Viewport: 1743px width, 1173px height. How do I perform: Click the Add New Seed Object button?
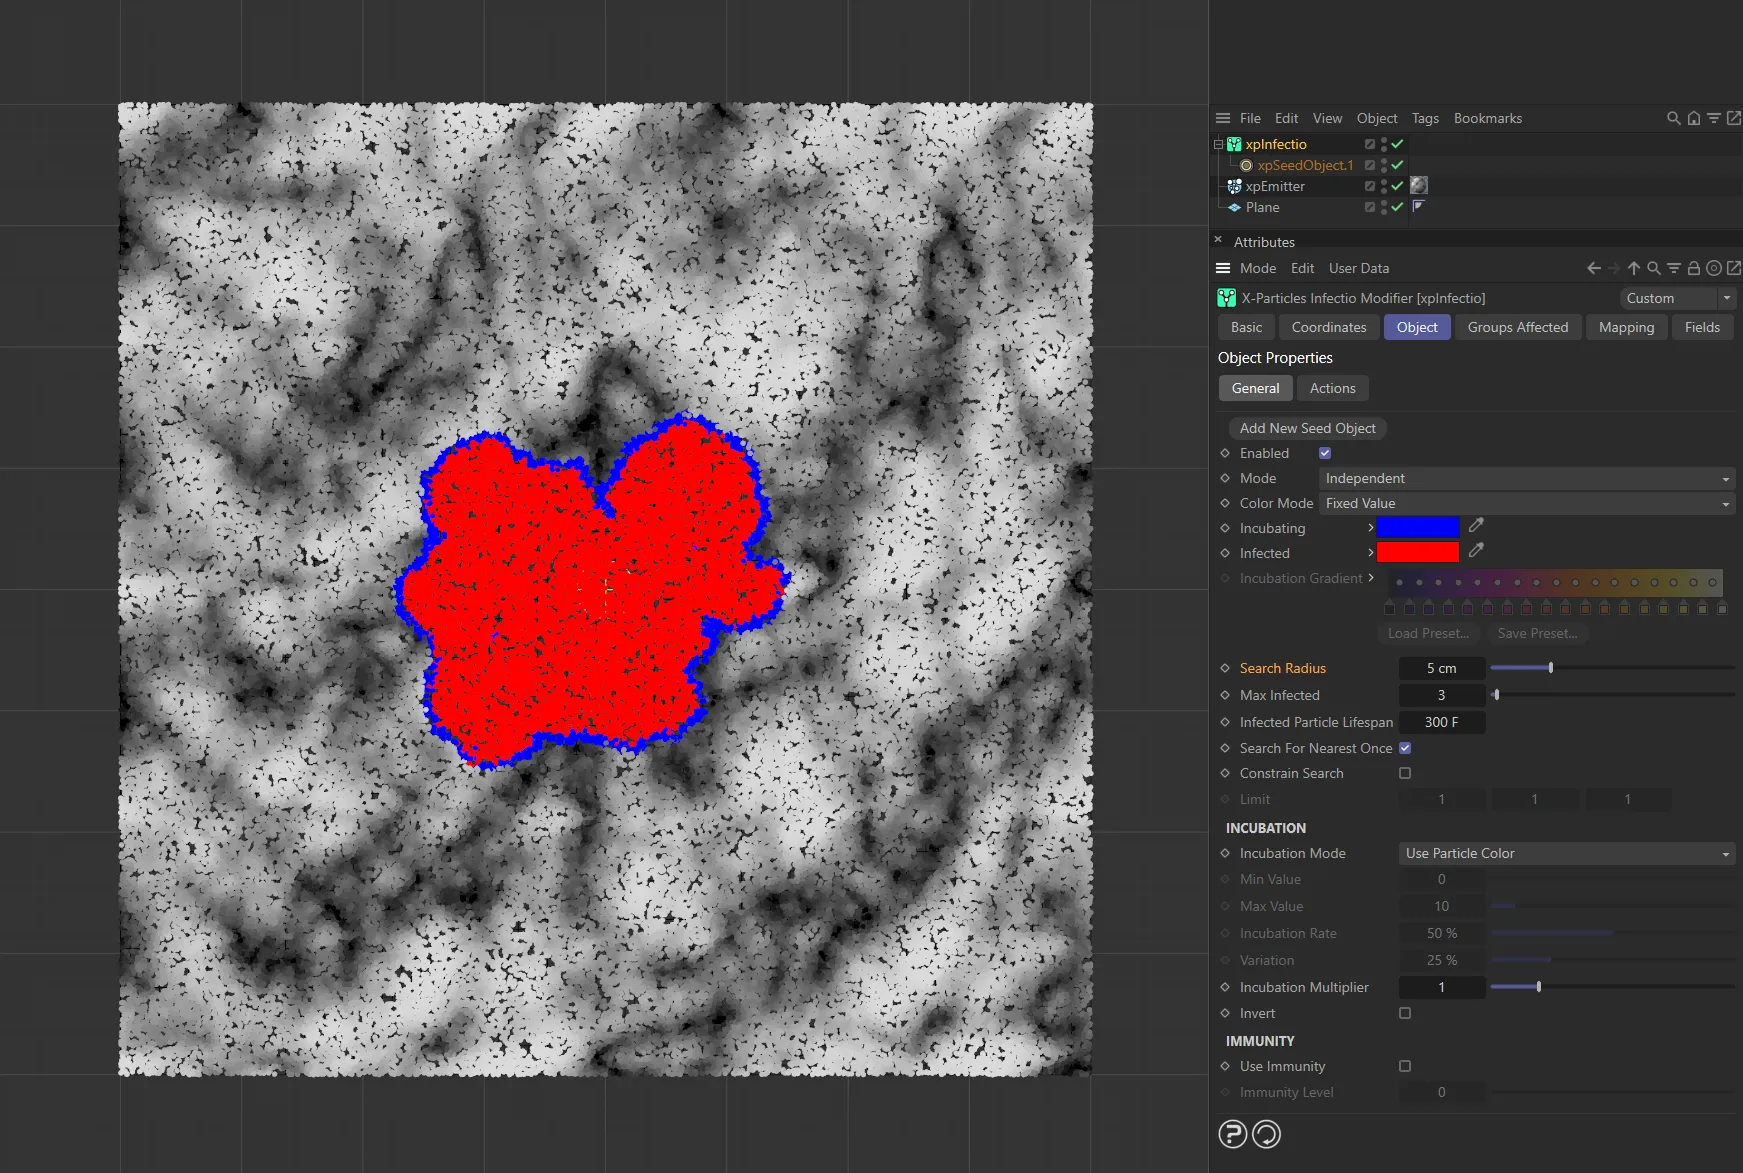[x=1307, y=428]
